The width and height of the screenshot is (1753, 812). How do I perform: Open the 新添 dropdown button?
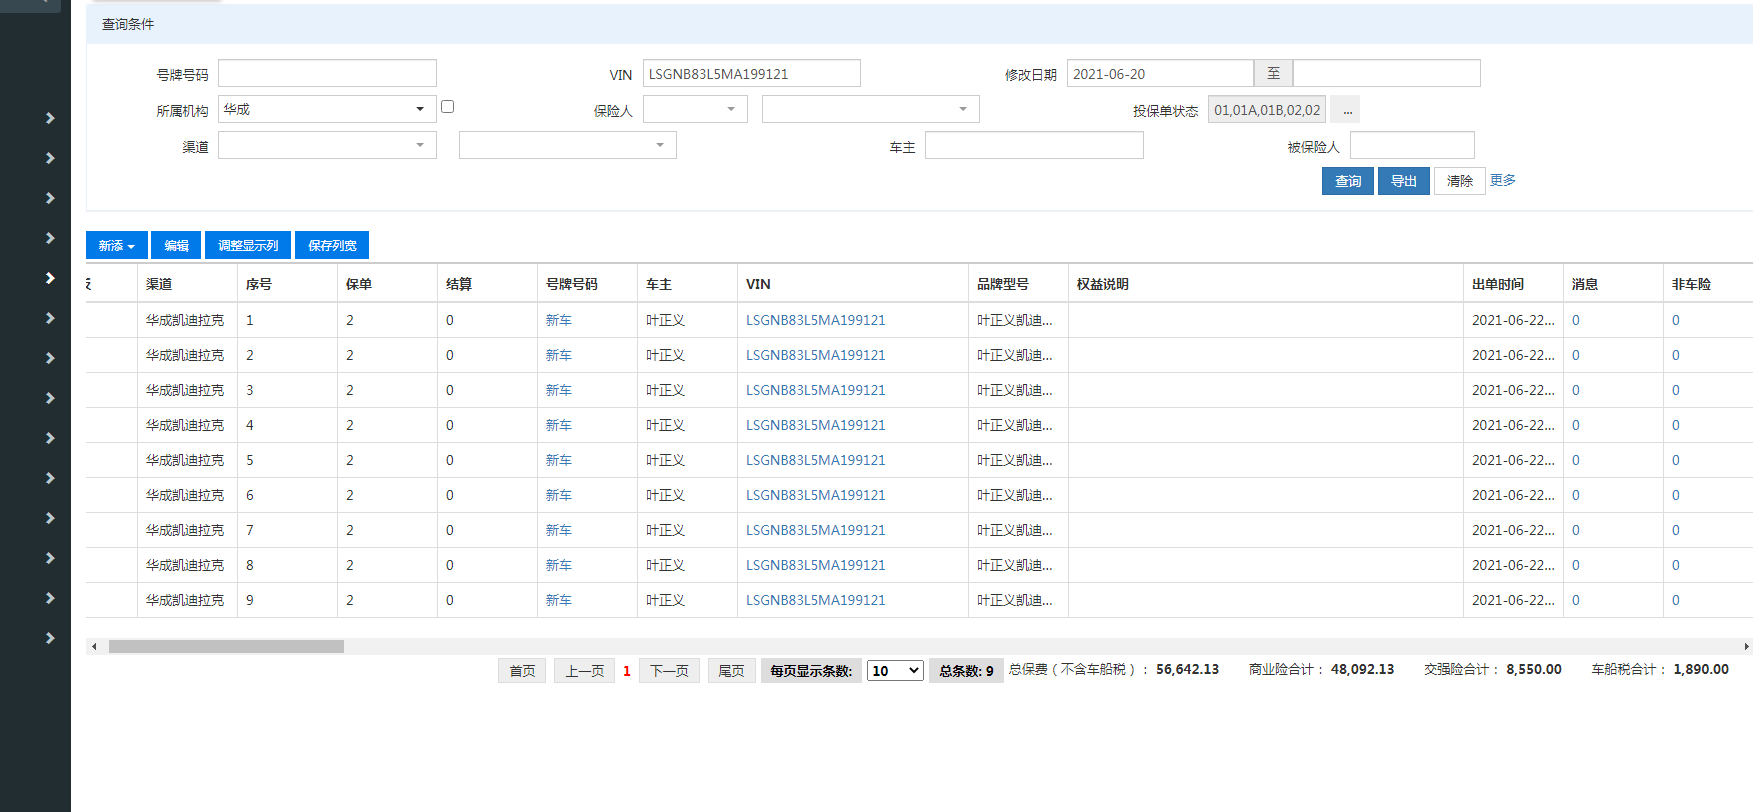(117, 246)
